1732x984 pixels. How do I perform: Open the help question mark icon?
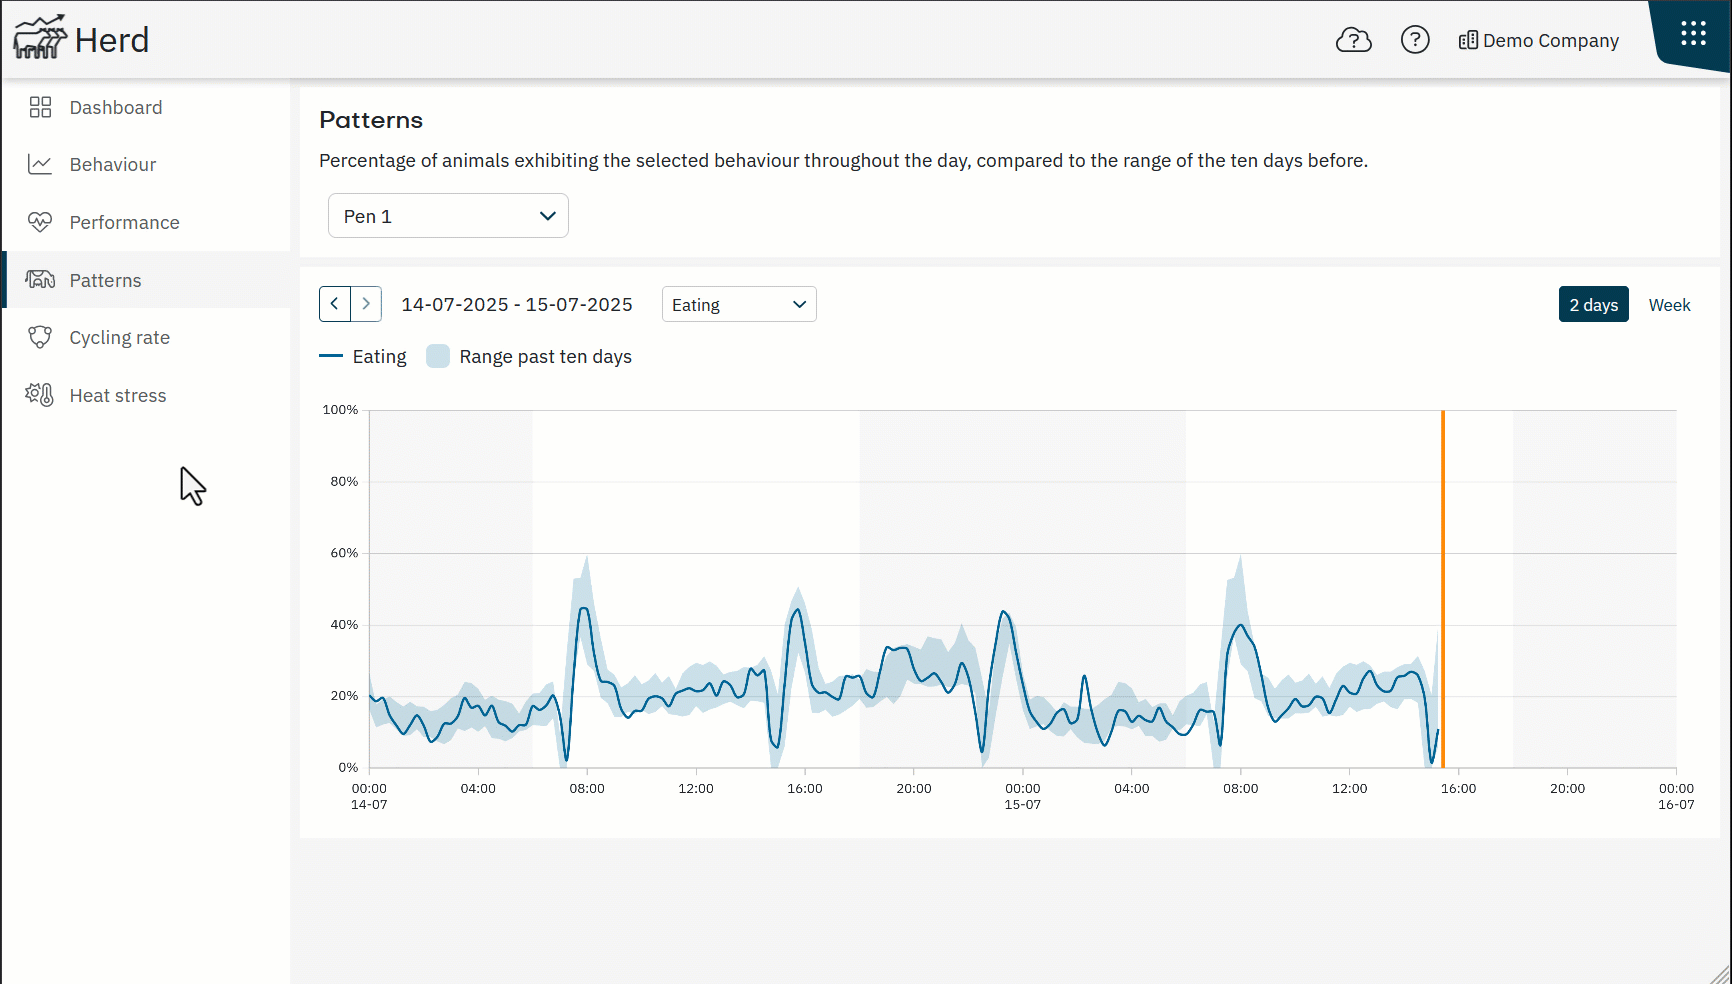coord(1415,40)
